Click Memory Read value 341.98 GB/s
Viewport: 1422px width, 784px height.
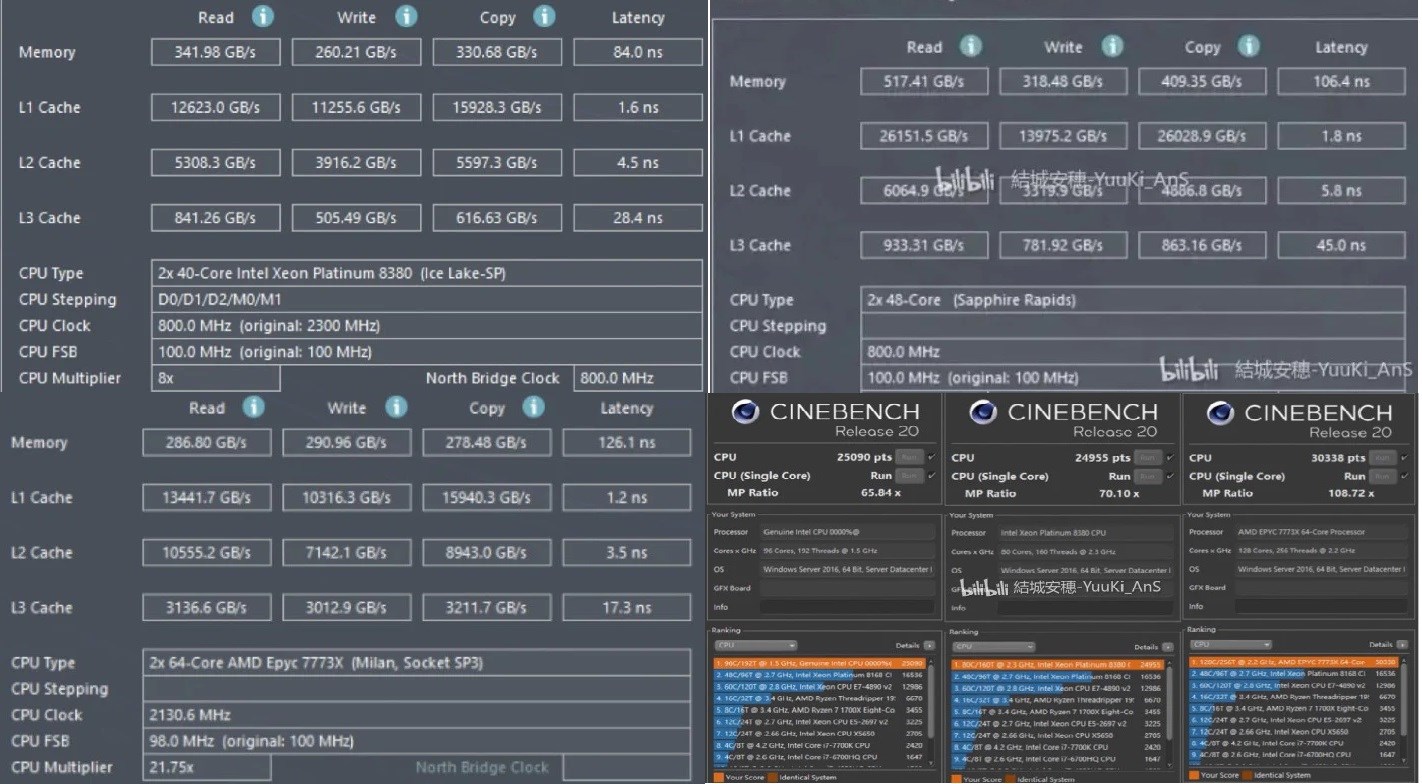coord(215,52)
